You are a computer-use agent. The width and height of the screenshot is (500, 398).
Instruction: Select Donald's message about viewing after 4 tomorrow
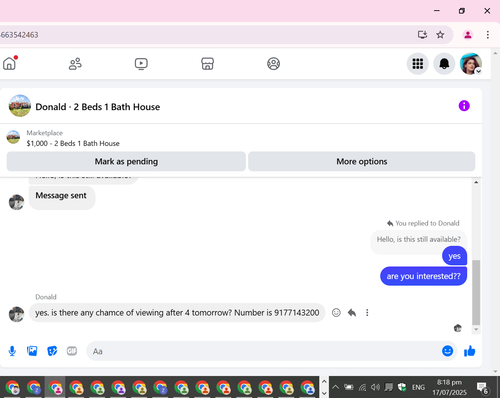coord(177,313)
